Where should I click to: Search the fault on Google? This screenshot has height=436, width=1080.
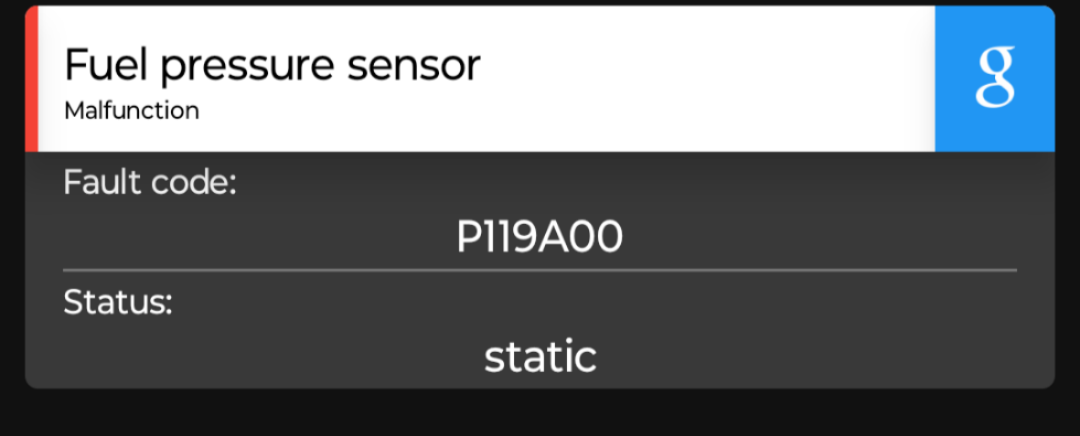[x=995, y=79]
